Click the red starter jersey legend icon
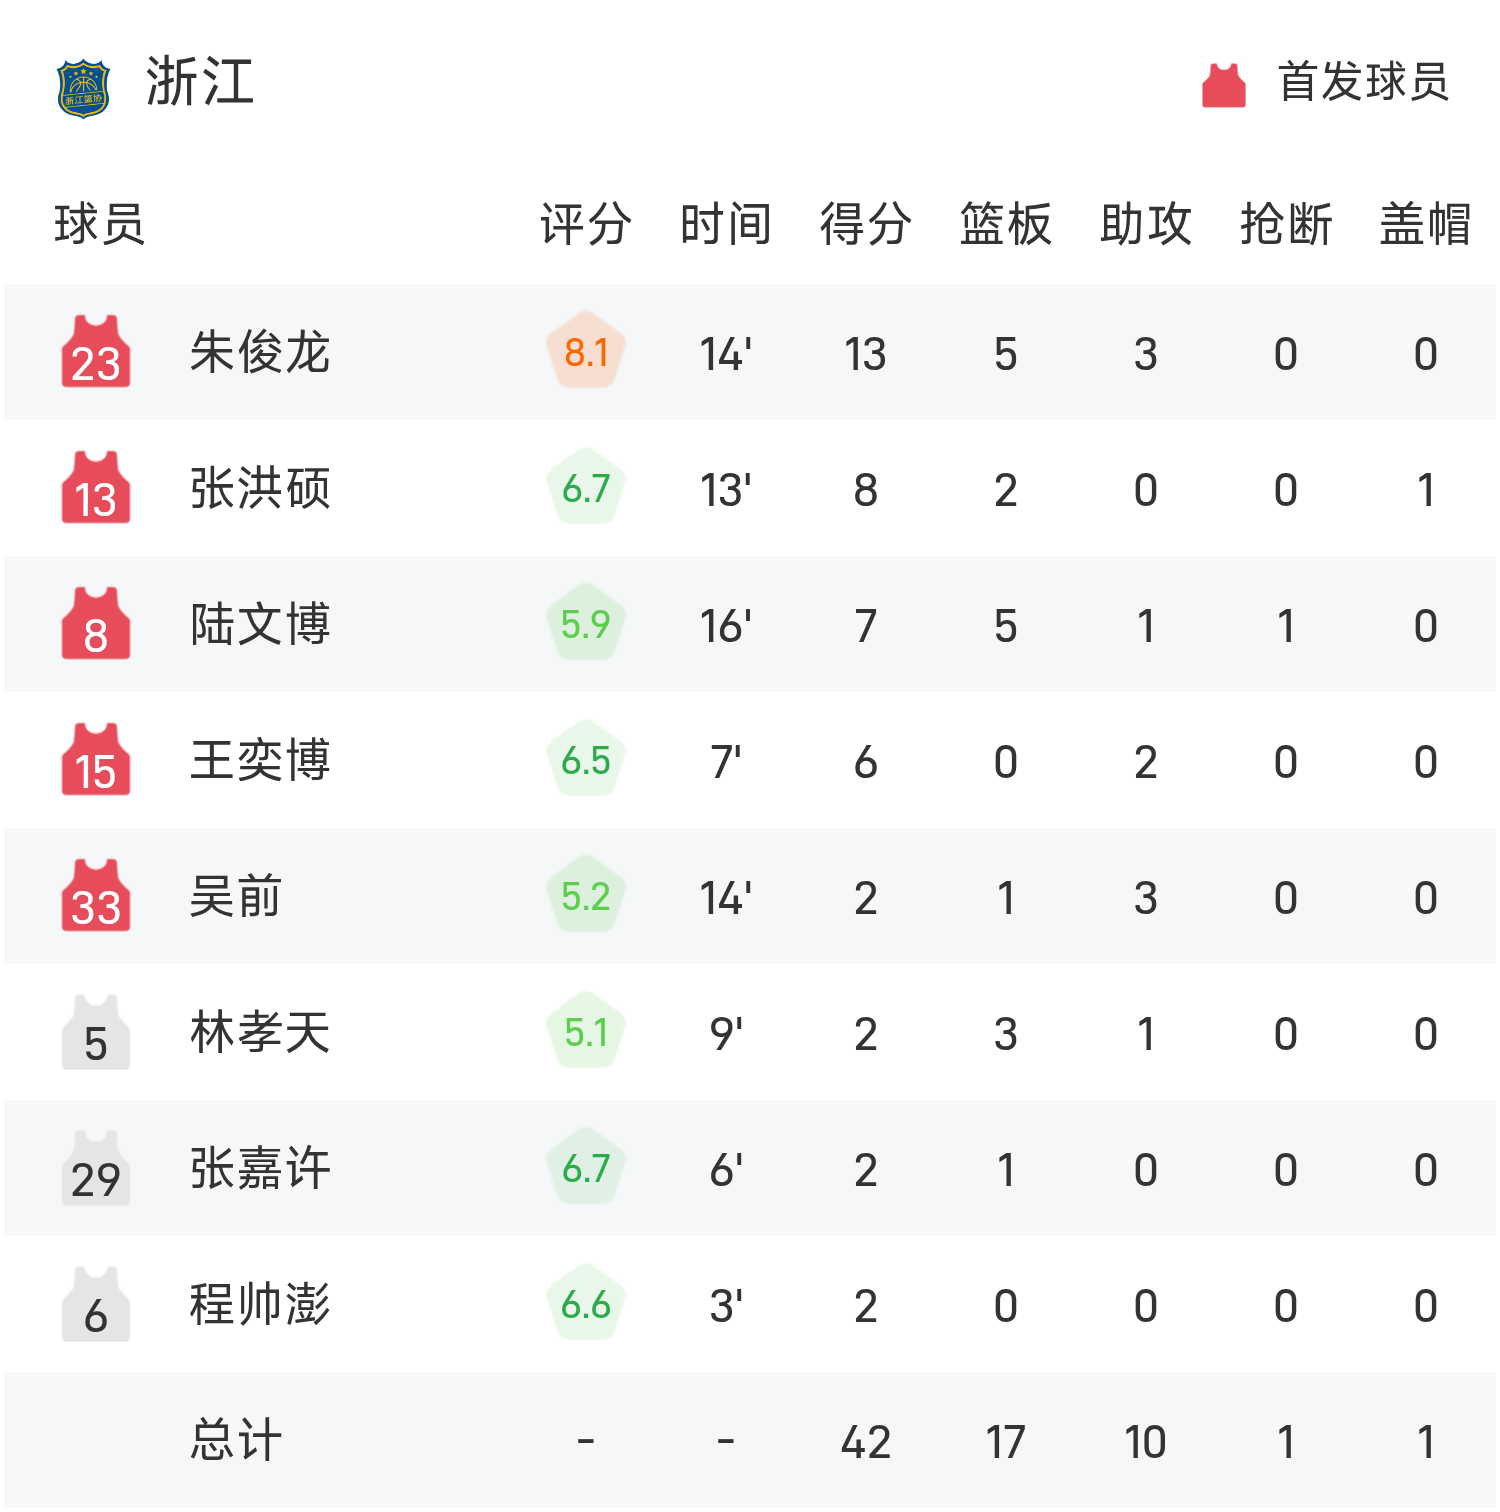Screen dimensions: 1500x1512 1223,85
